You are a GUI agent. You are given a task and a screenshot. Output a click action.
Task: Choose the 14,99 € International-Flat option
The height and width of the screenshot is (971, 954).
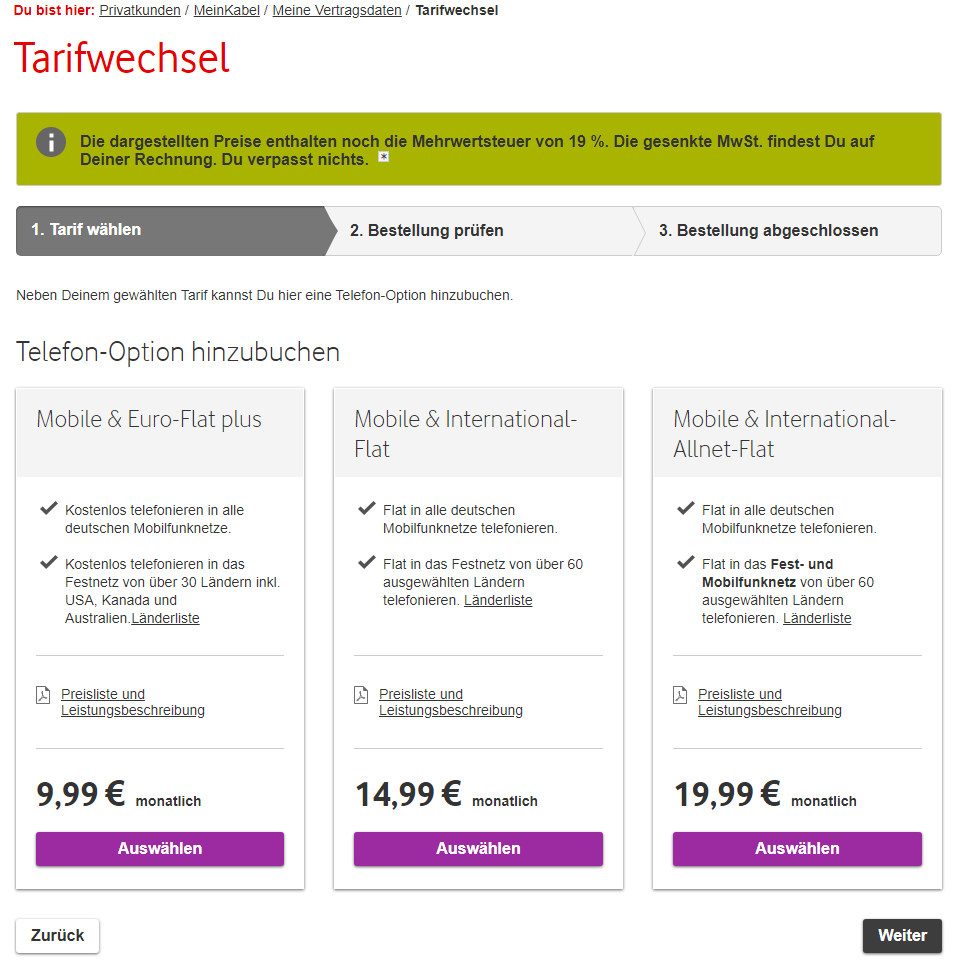(x=478, y=848)
